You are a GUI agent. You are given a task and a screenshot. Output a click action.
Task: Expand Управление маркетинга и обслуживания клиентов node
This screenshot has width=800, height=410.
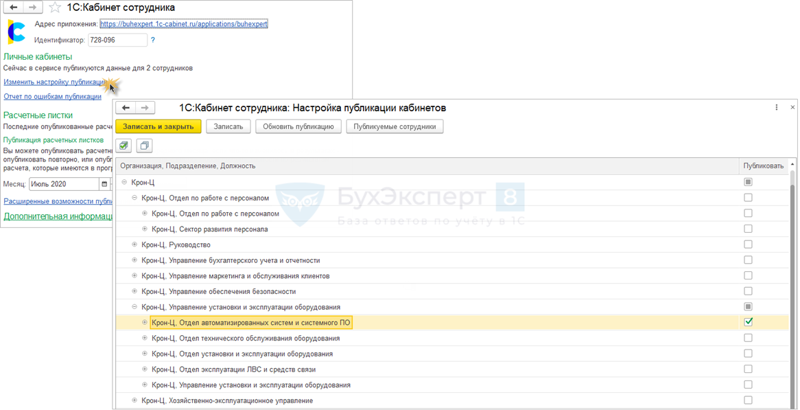[135, 275]
